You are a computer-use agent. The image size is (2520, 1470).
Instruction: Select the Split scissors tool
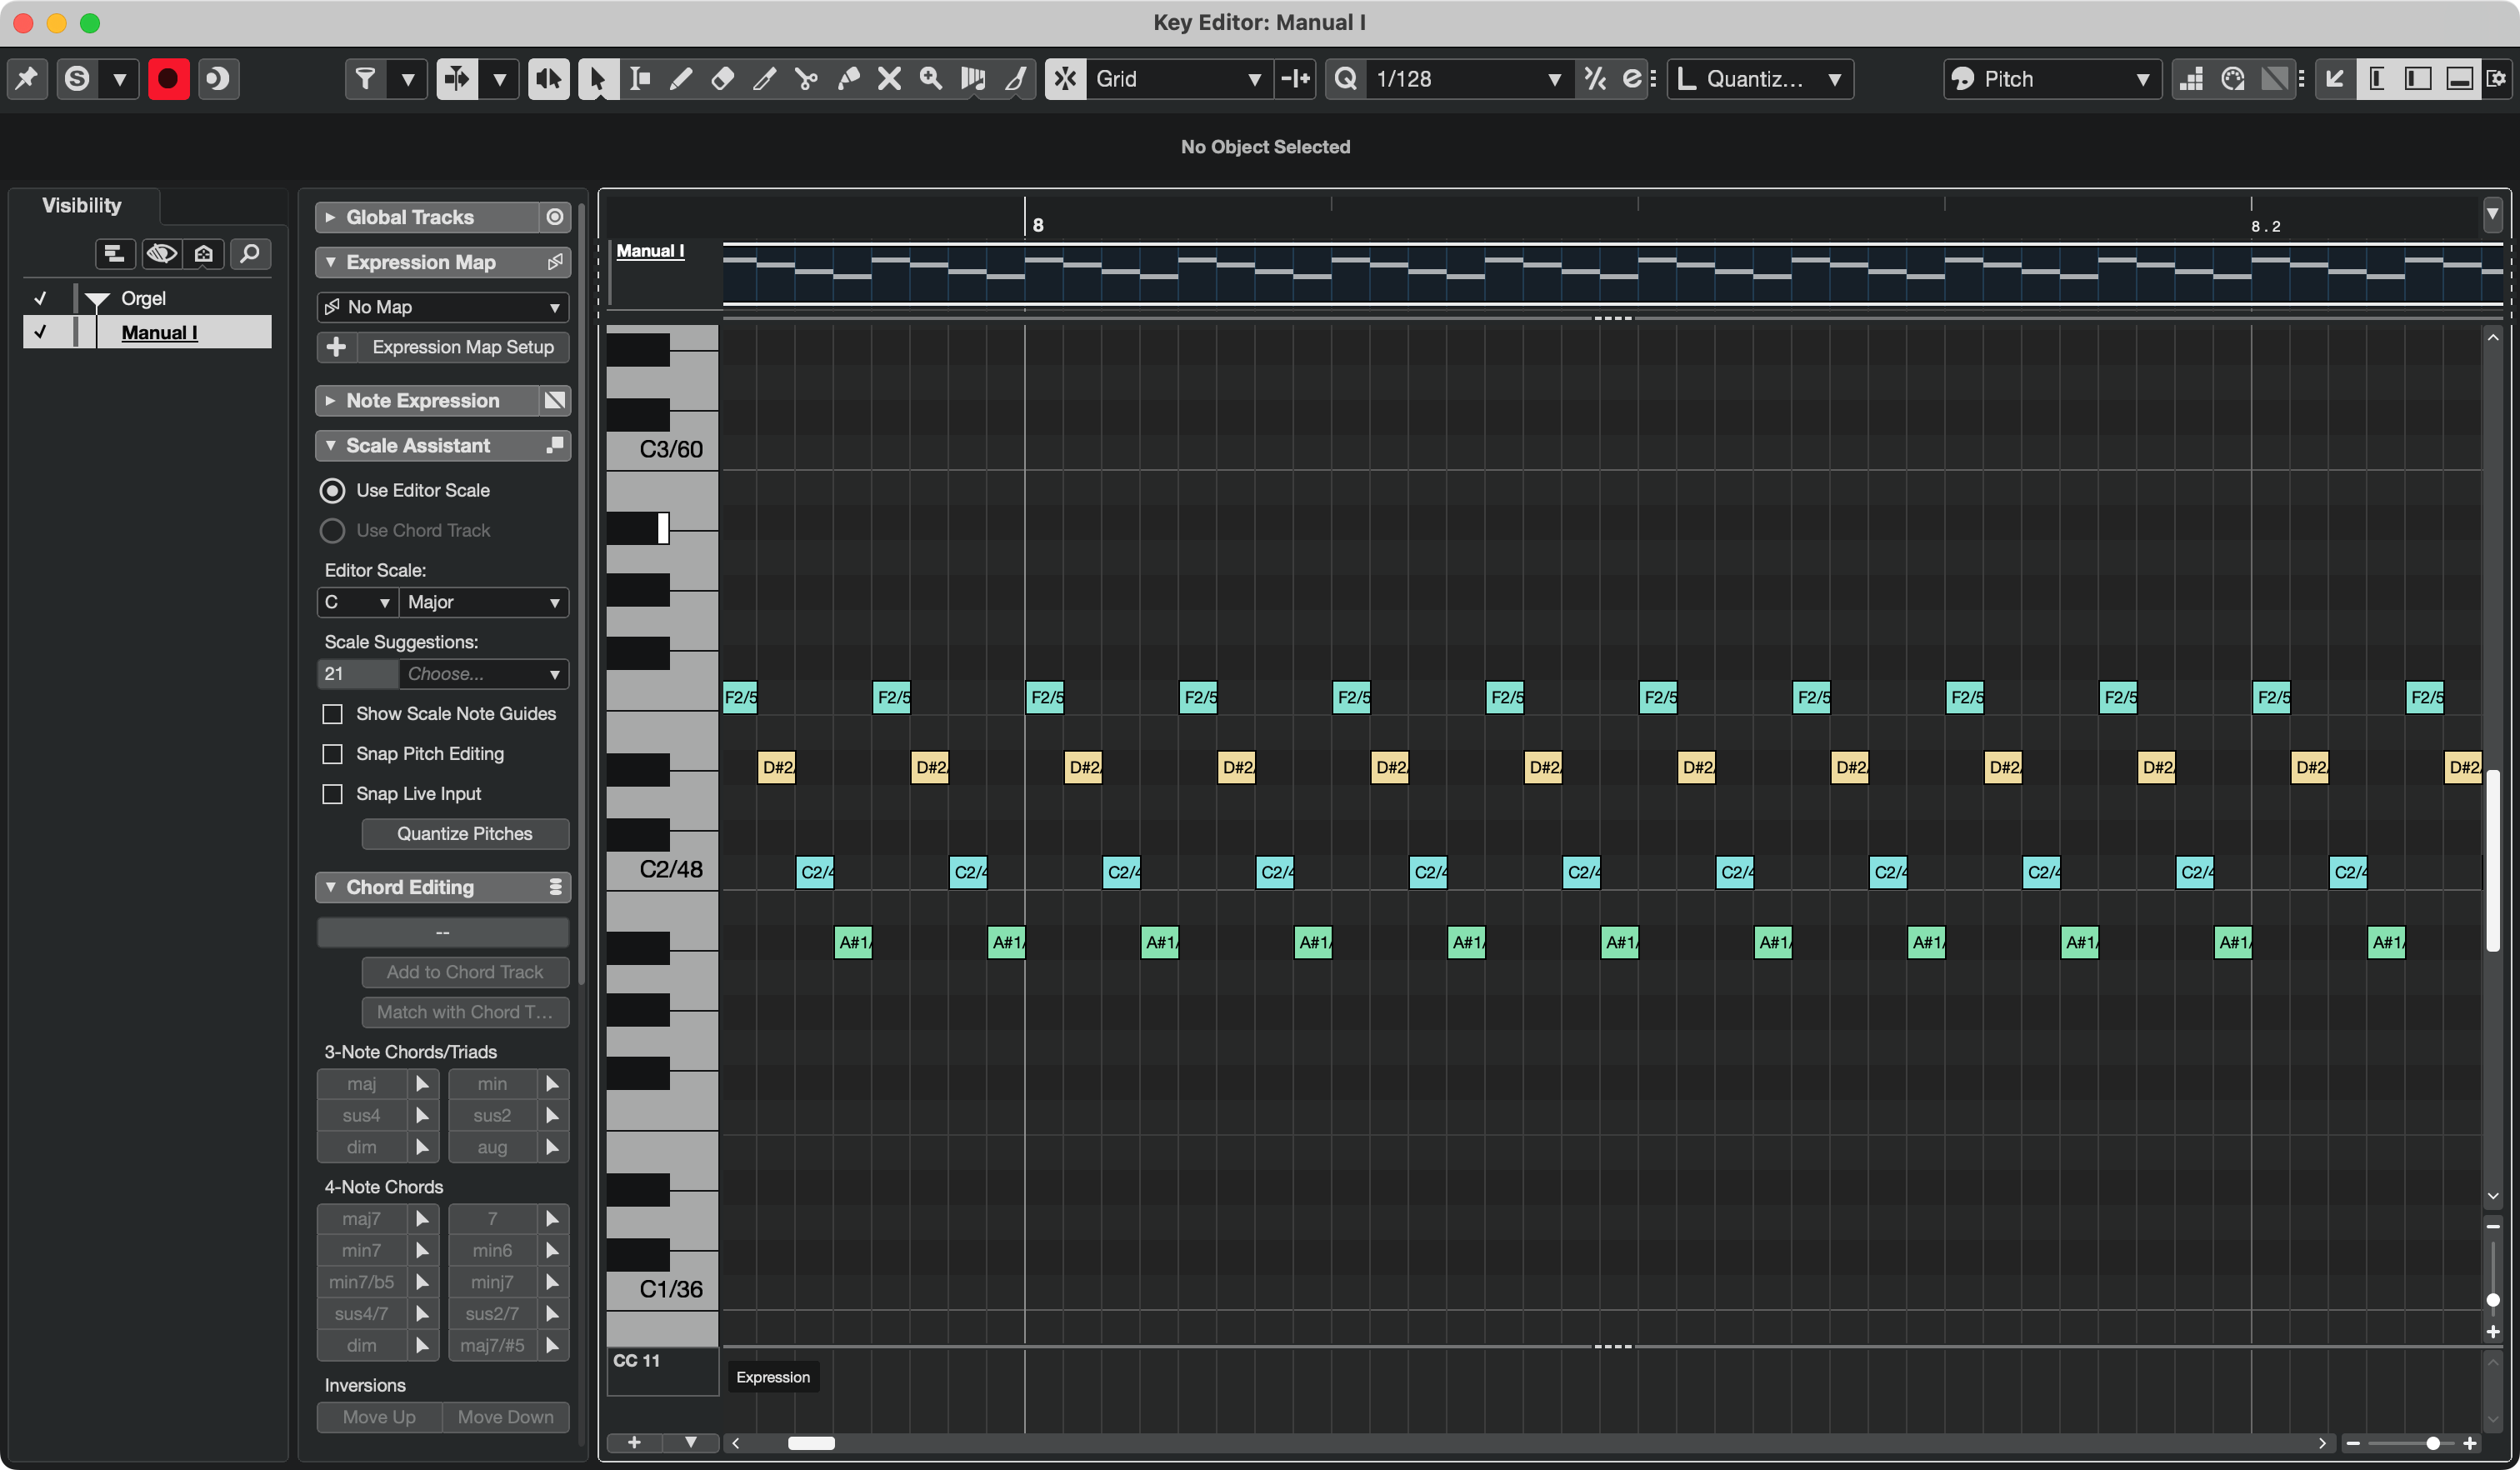[x=806, y=79]
